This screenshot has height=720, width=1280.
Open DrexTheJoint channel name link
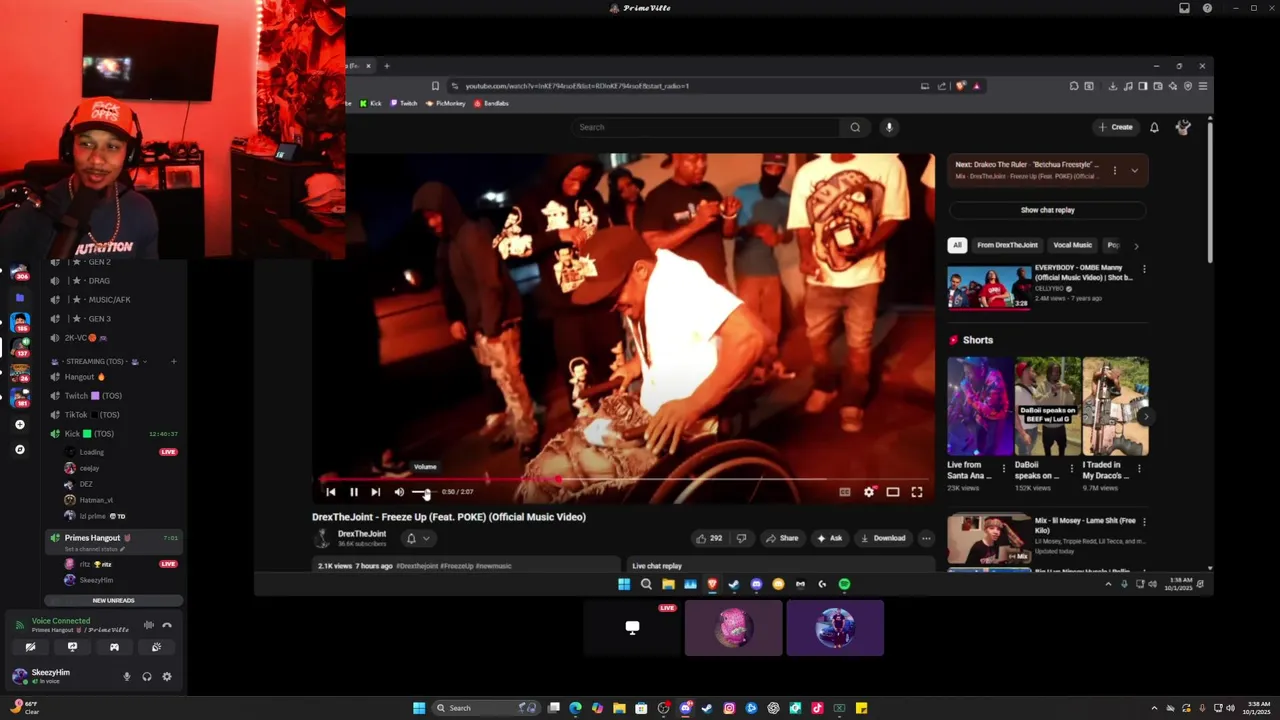[362, 534]
